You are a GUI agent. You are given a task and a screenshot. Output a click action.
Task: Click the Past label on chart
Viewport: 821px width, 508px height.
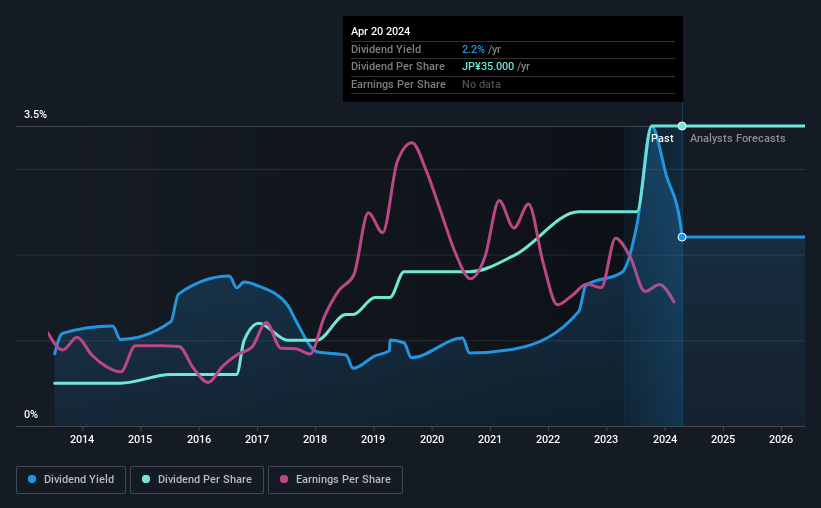point(662,138)
